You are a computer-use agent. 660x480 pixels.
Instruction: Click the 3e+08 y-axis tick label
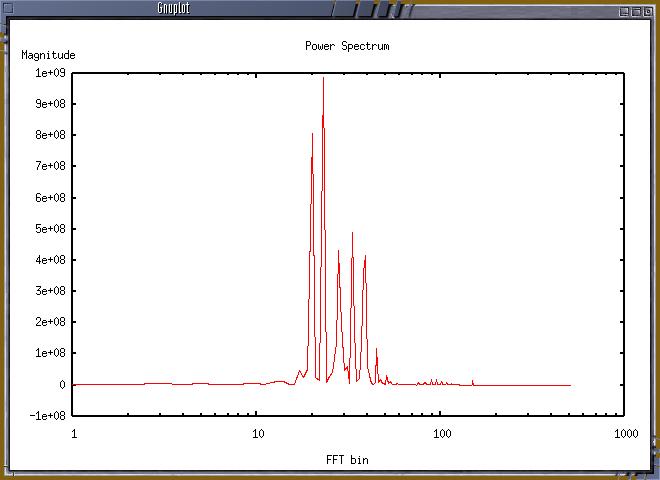pos(51,291)
